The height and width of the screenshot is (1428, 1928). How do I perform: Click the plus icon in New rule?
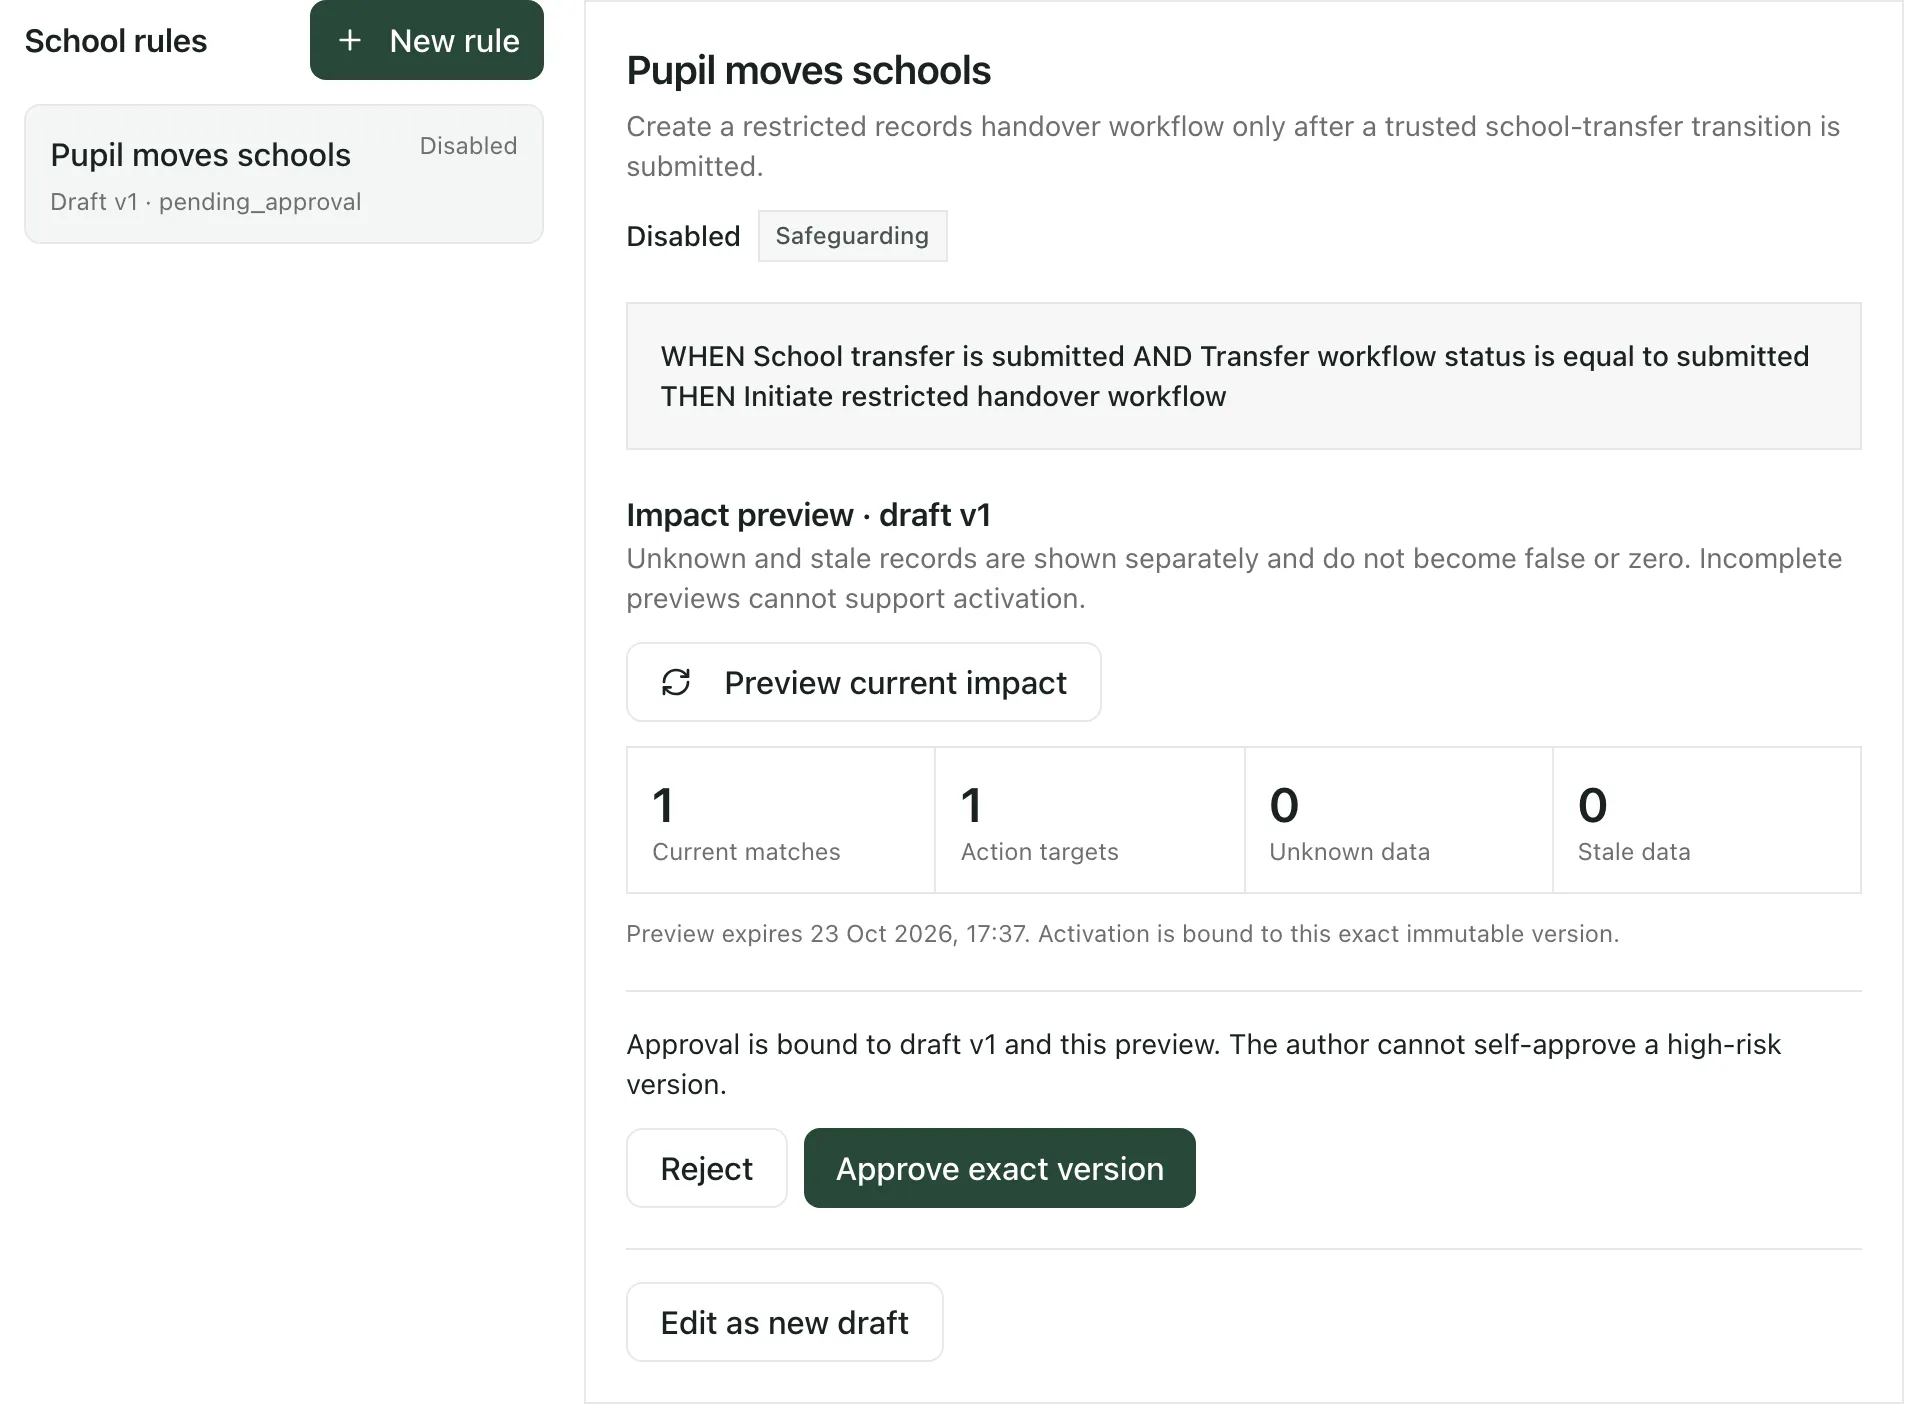point(350,41)
